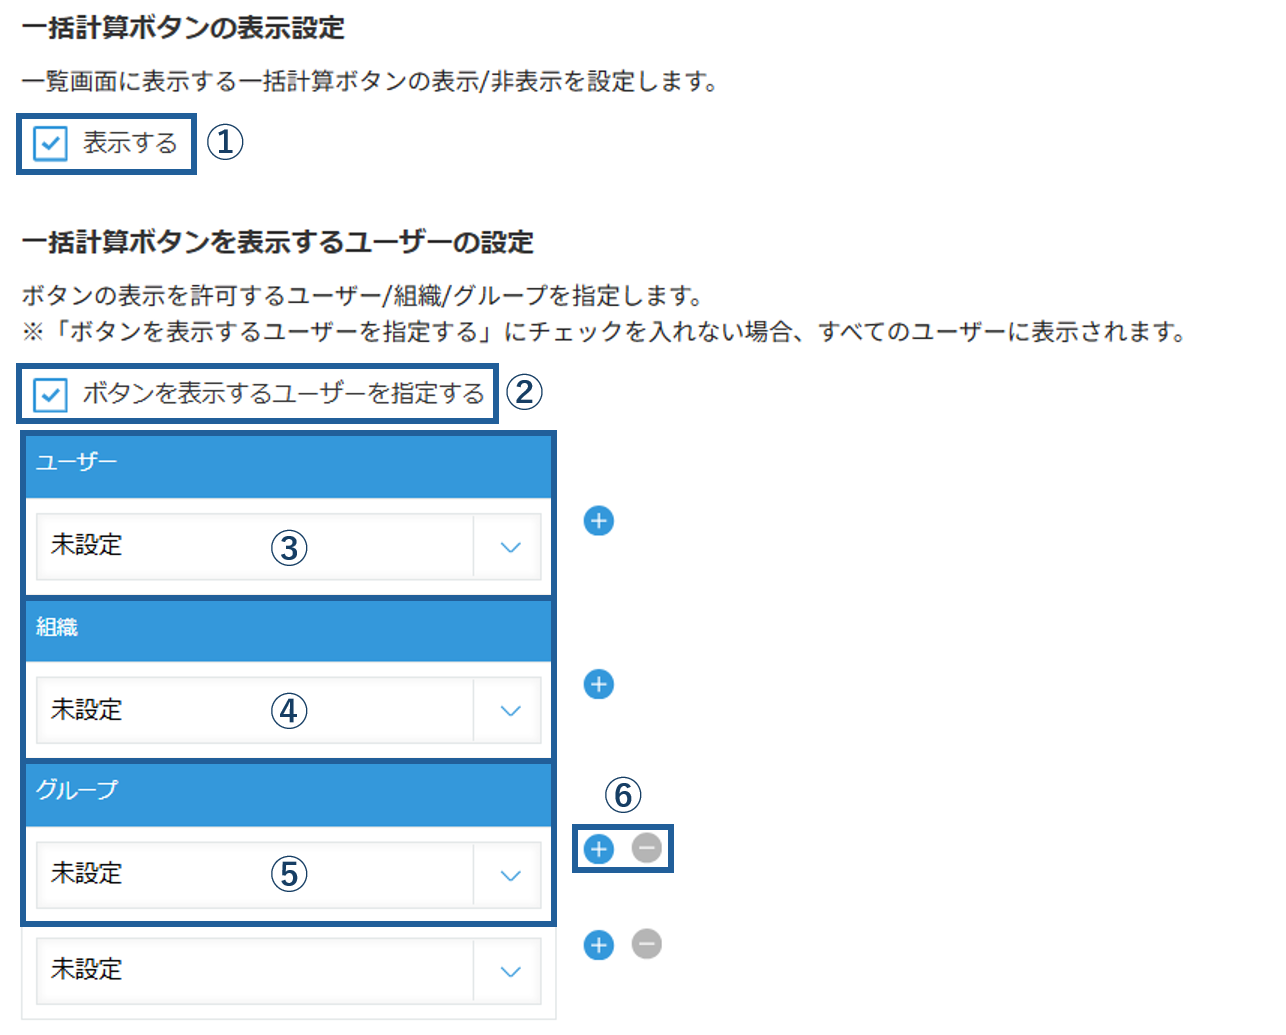Click the minus icon beside the bottom 未設定 row
This screenshot has height=1035, width=1286.
click(647, 944)
